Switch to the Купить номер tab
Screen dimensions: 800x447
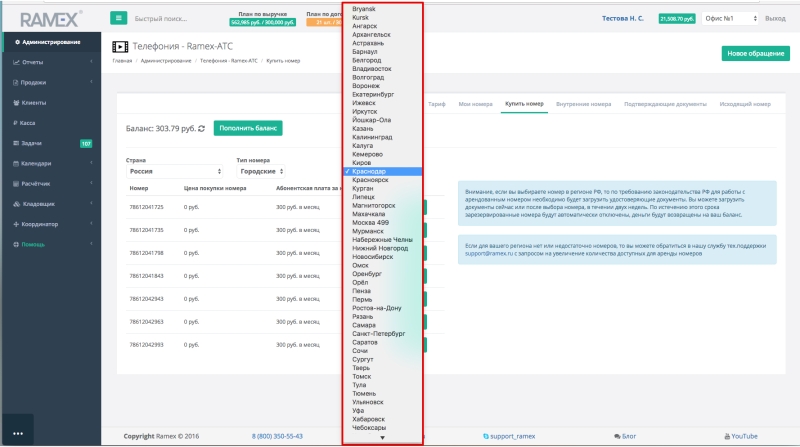[524, 104]
